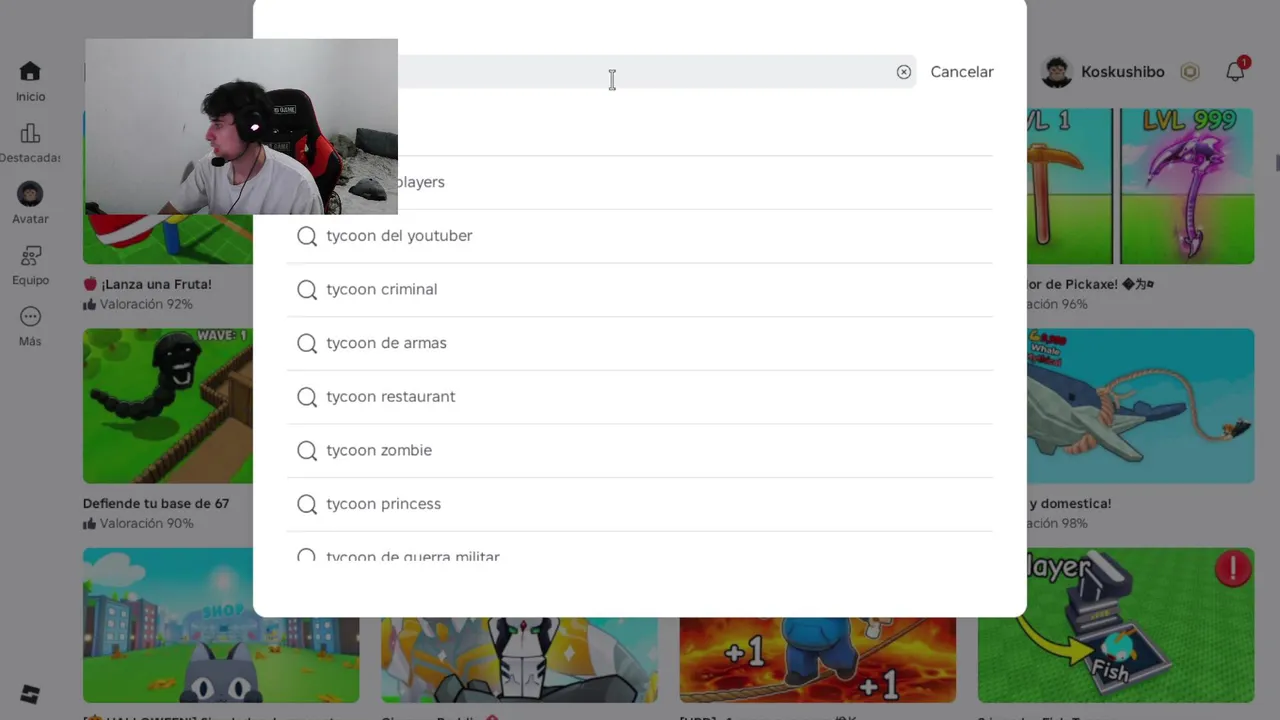Open the fish tycoon game thumbnail

[1116, 625]
